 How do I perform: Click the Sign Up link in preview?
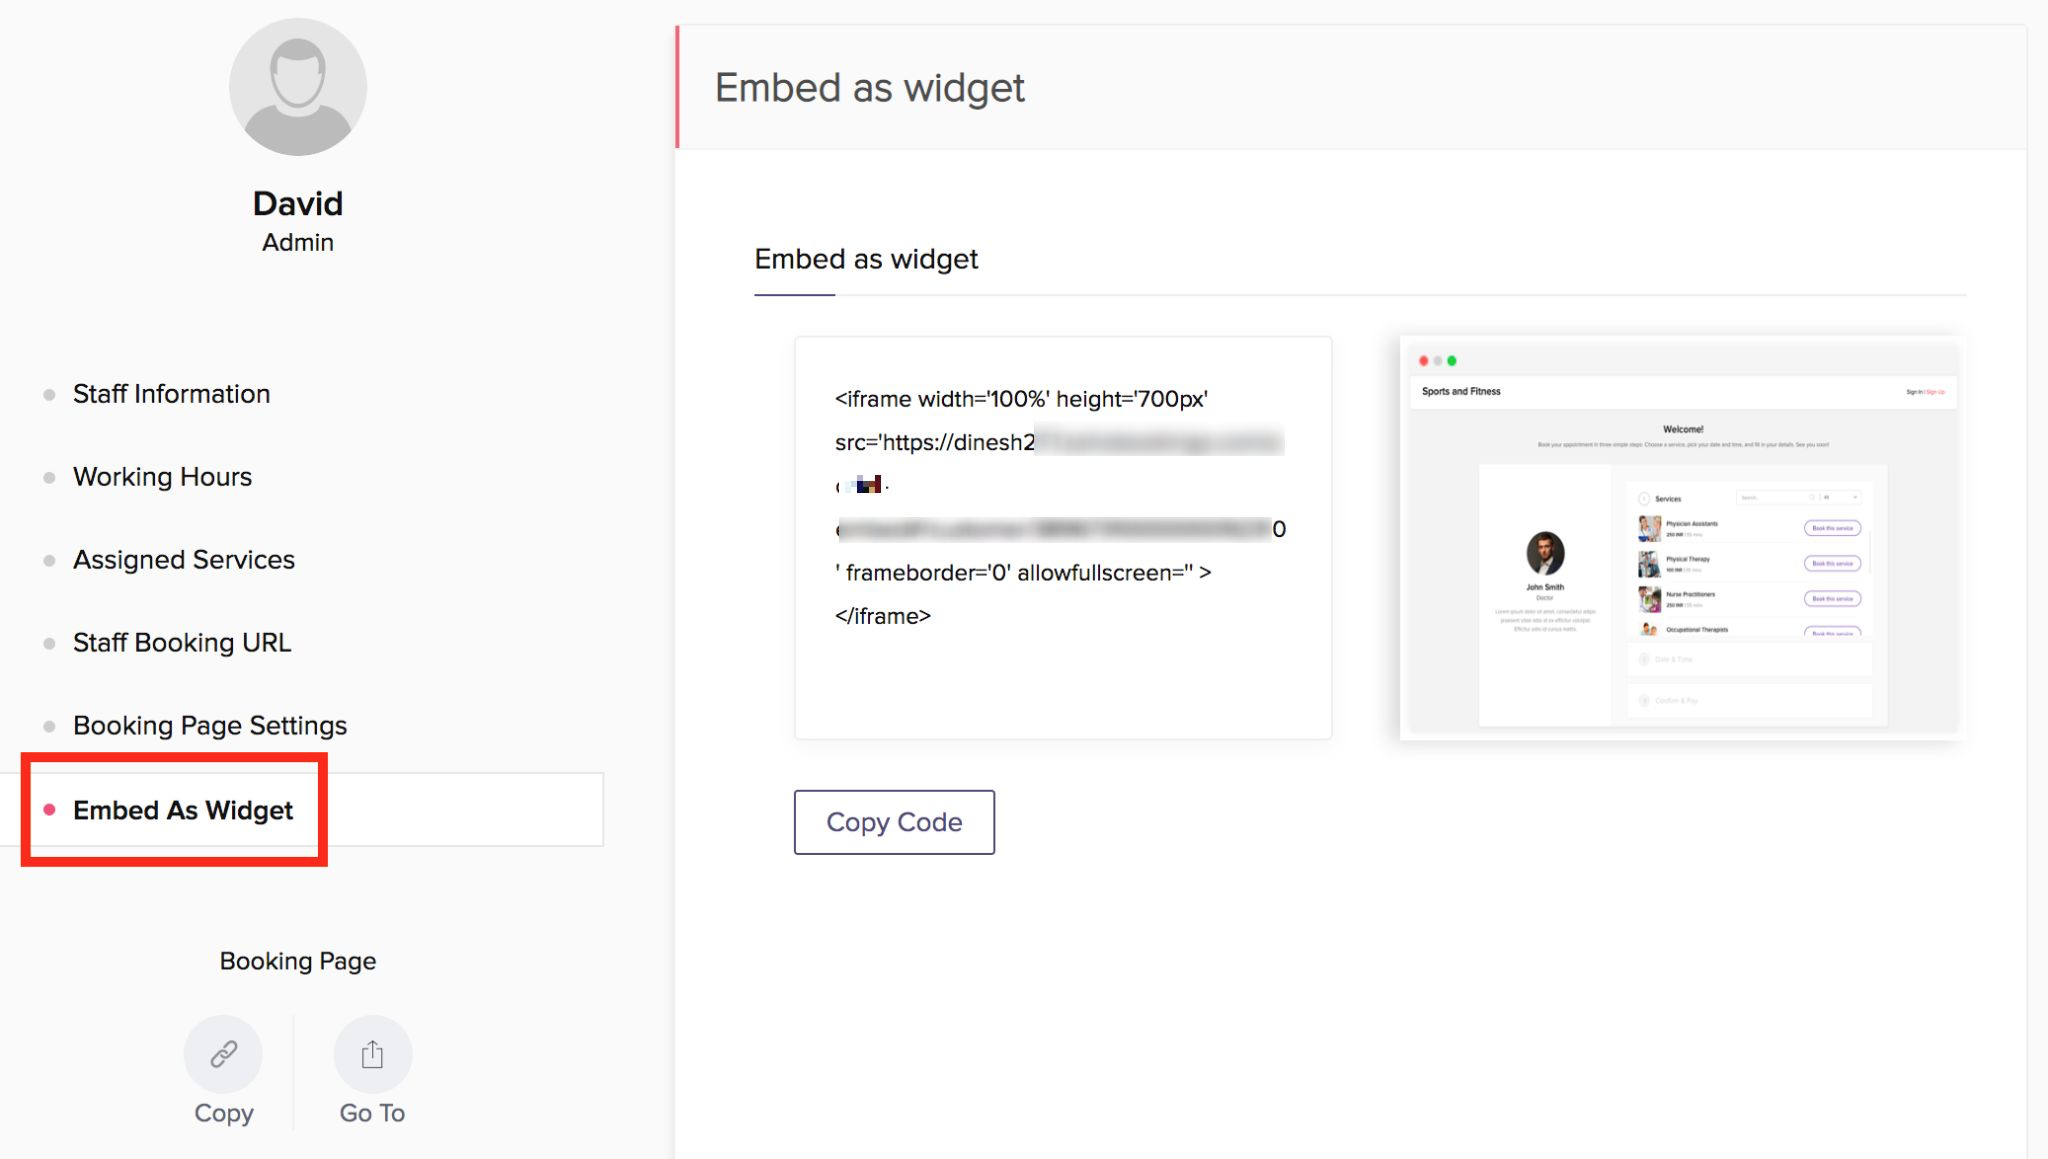[1936, 392]
